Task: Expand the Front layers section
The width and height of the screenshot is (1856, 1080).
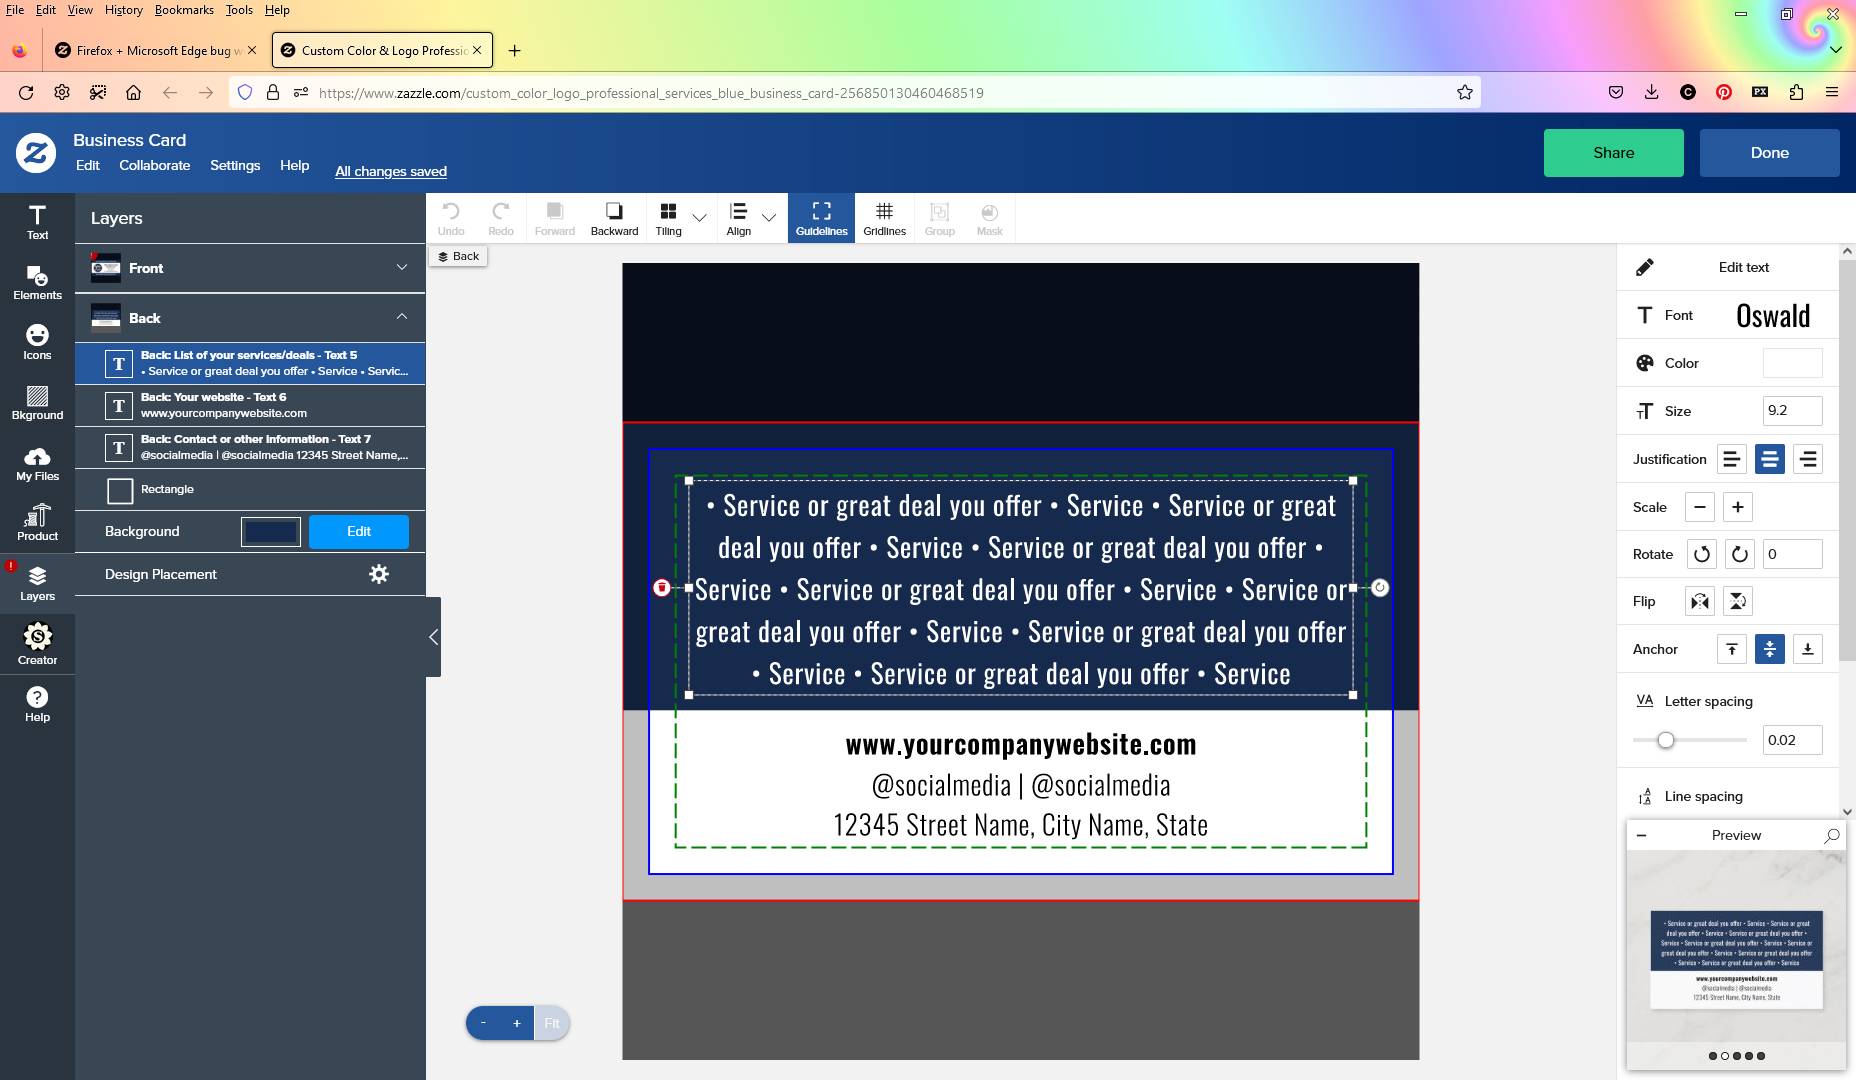Action: pos(402,268)
